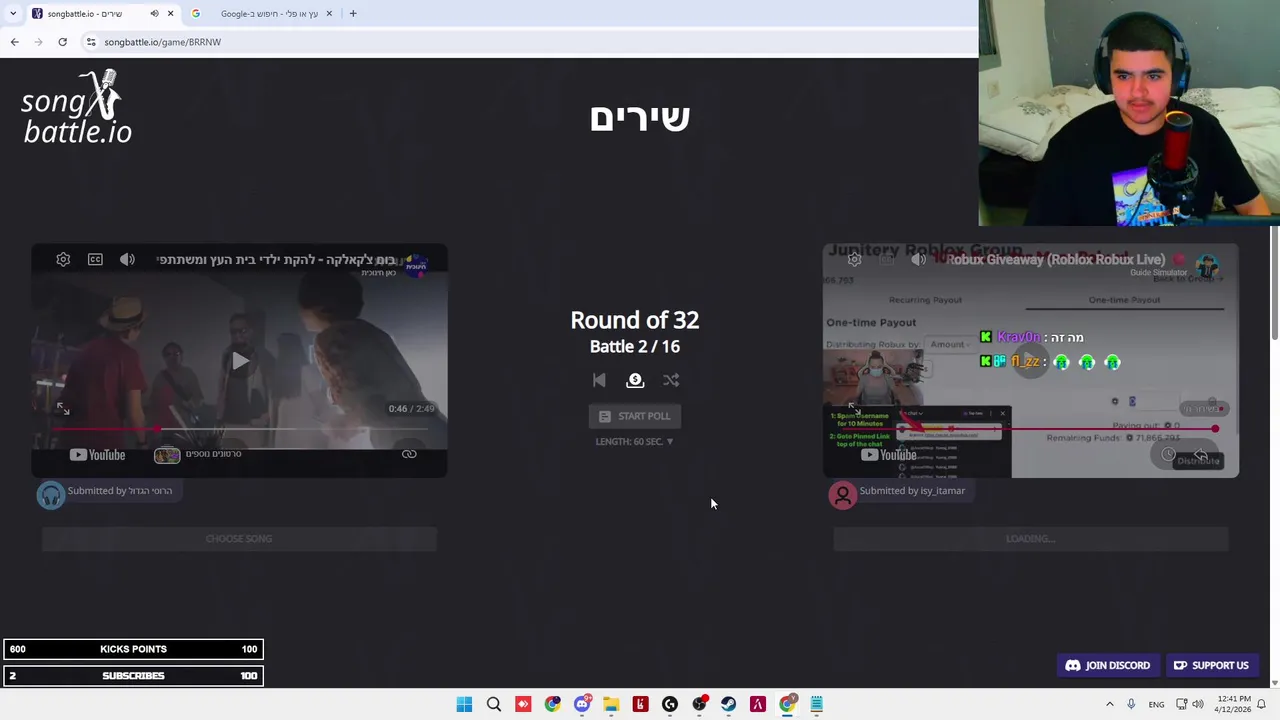Join Discord button
The width and height of the screenshot is (1280, 720).
coord(1108,666)
